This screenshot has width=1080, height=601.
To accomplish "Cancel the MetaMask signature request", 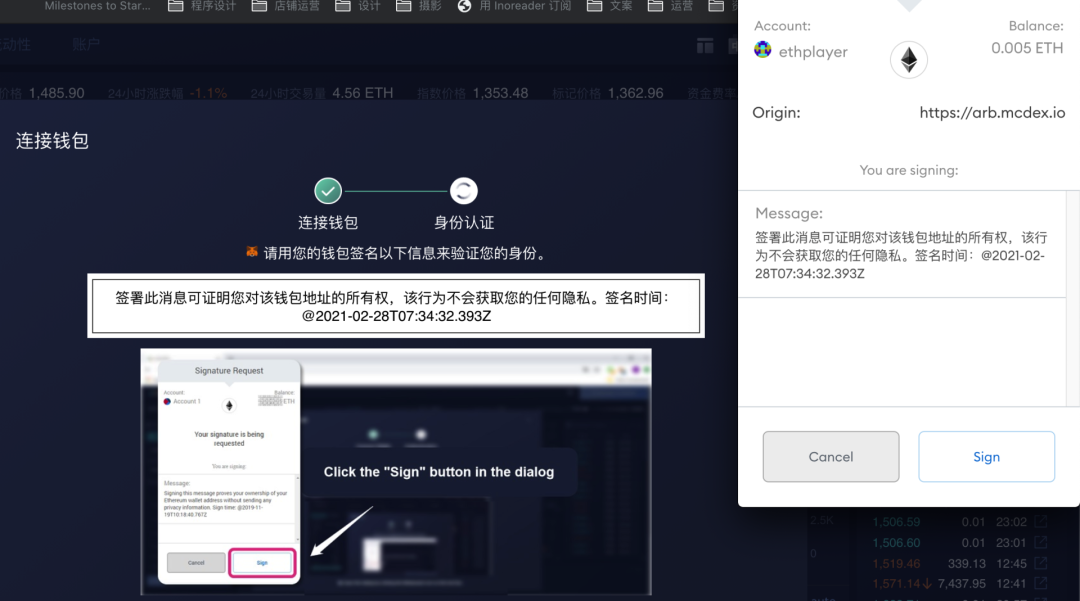I will (x=830, y=457).
